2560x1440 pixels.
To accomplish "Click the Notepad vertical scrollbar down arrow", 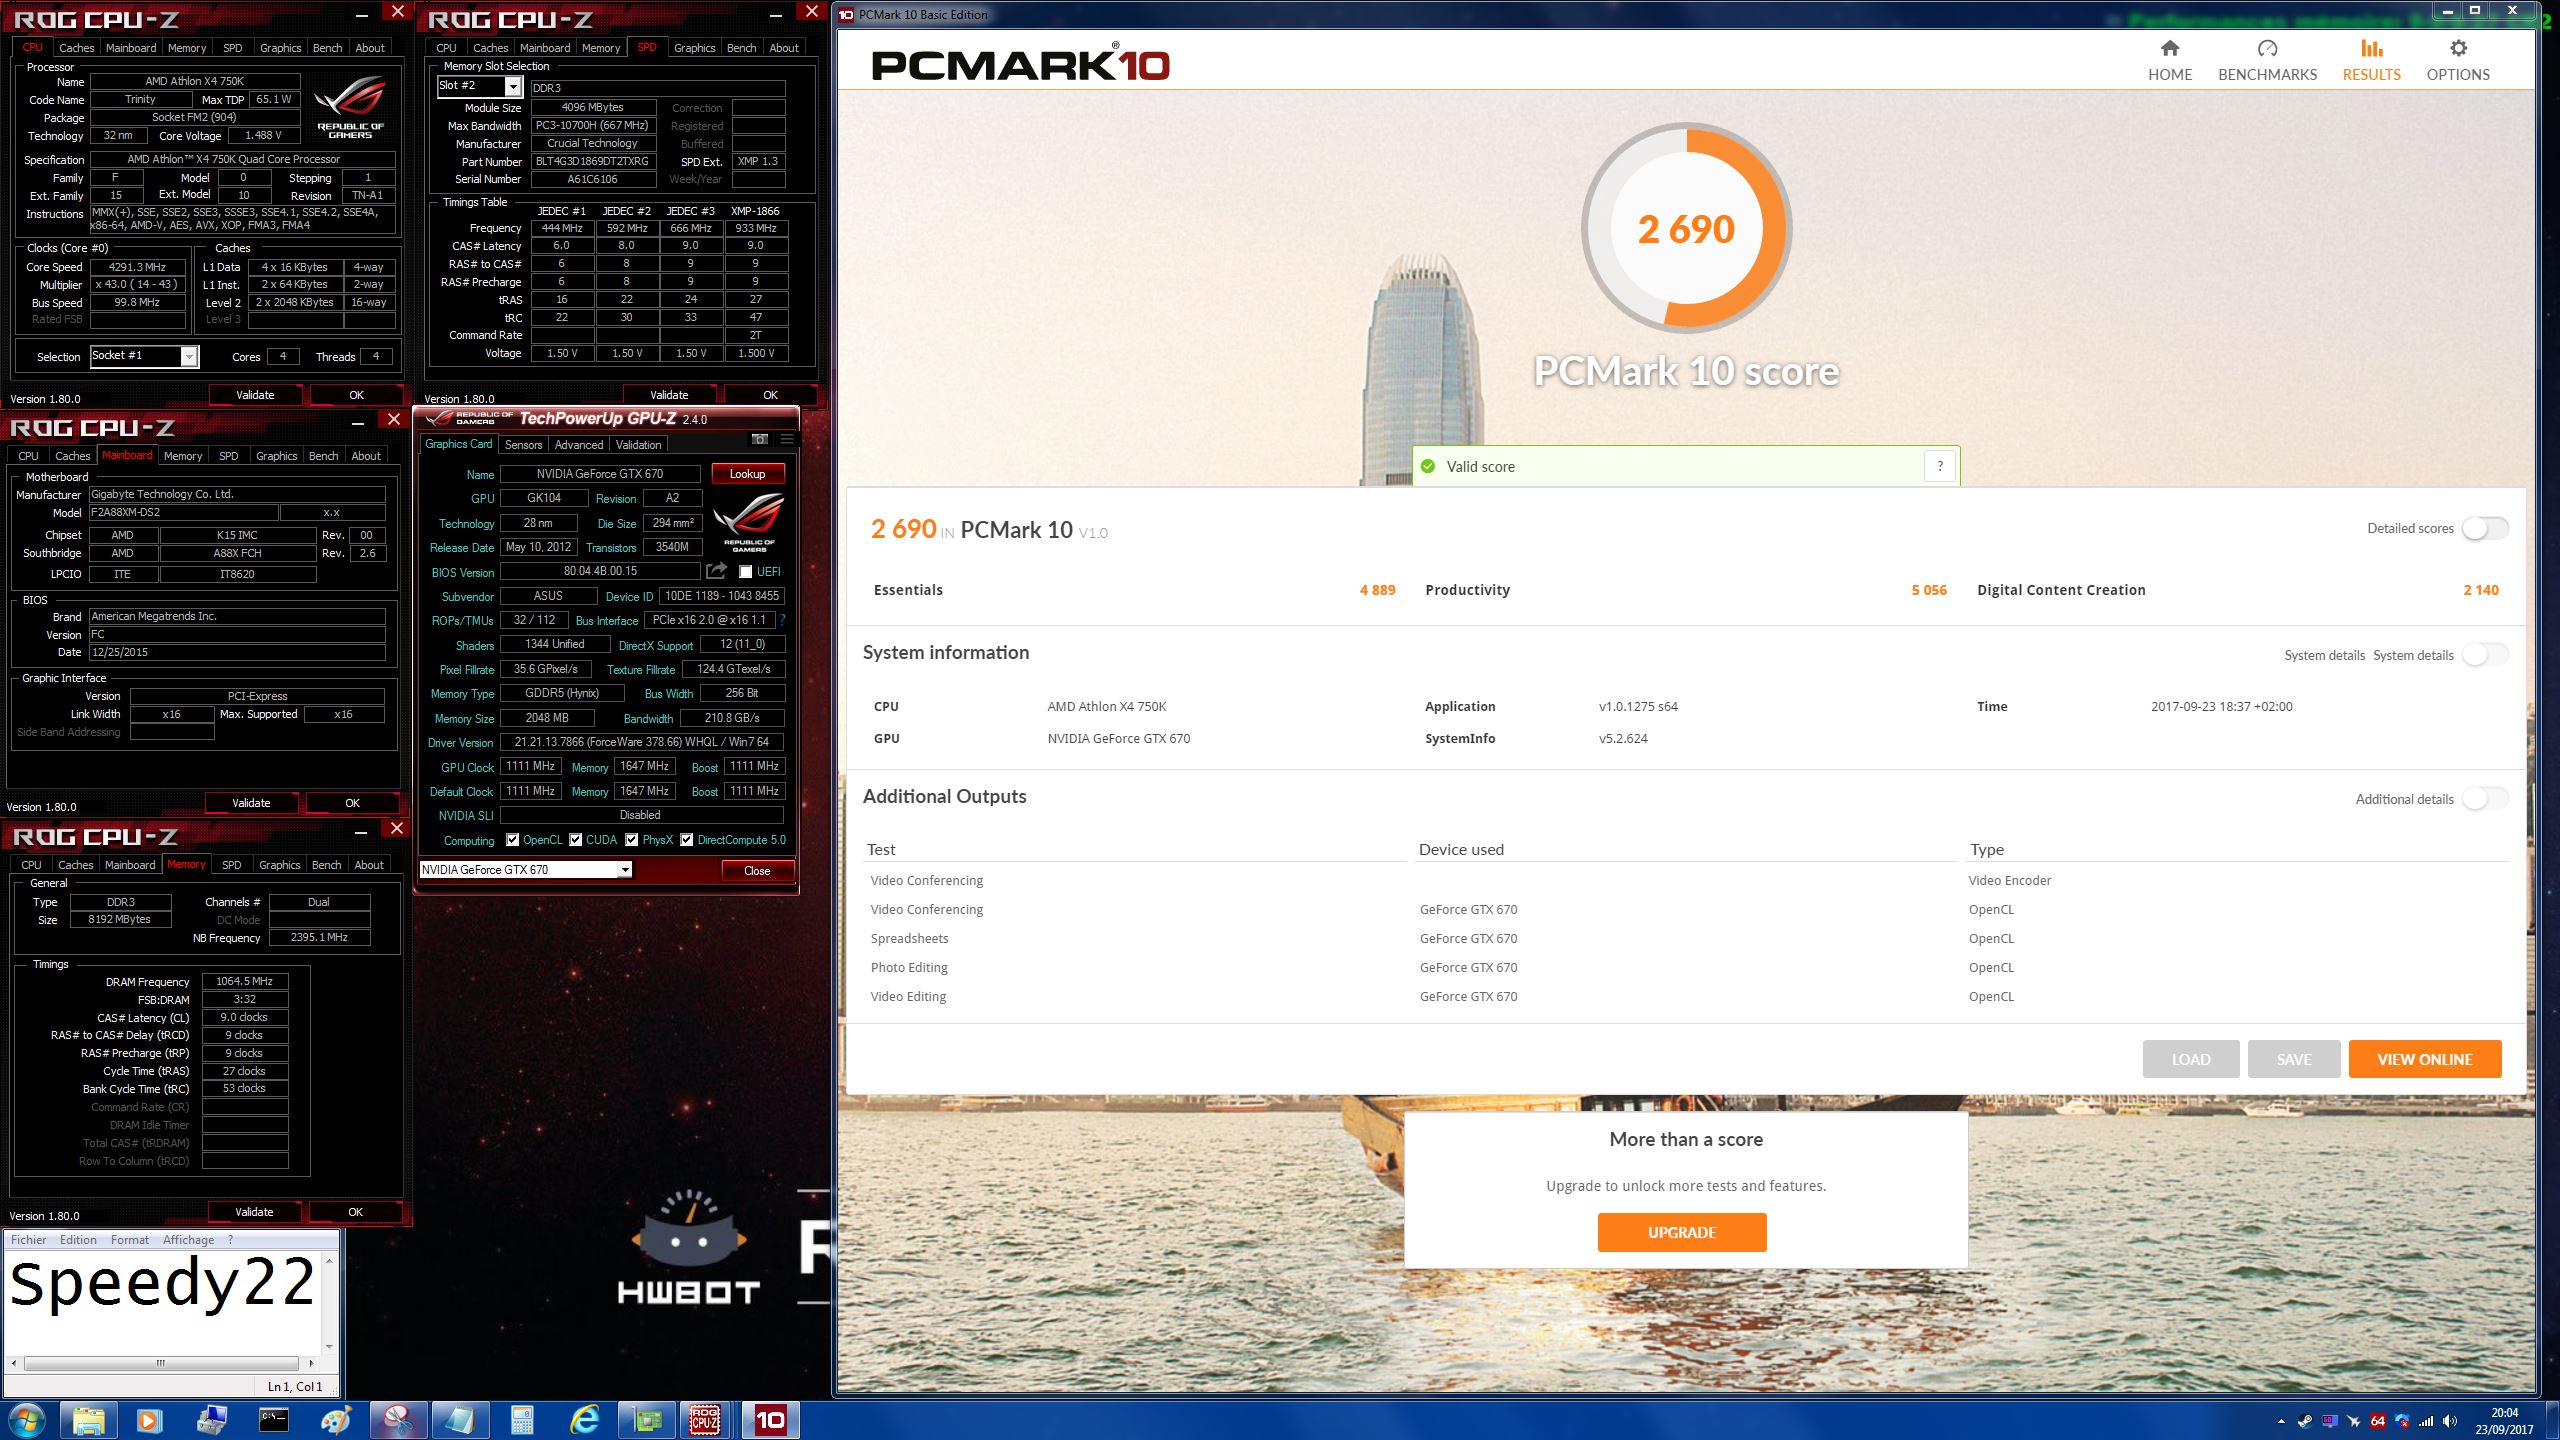I will click(x=329, y=1346).
